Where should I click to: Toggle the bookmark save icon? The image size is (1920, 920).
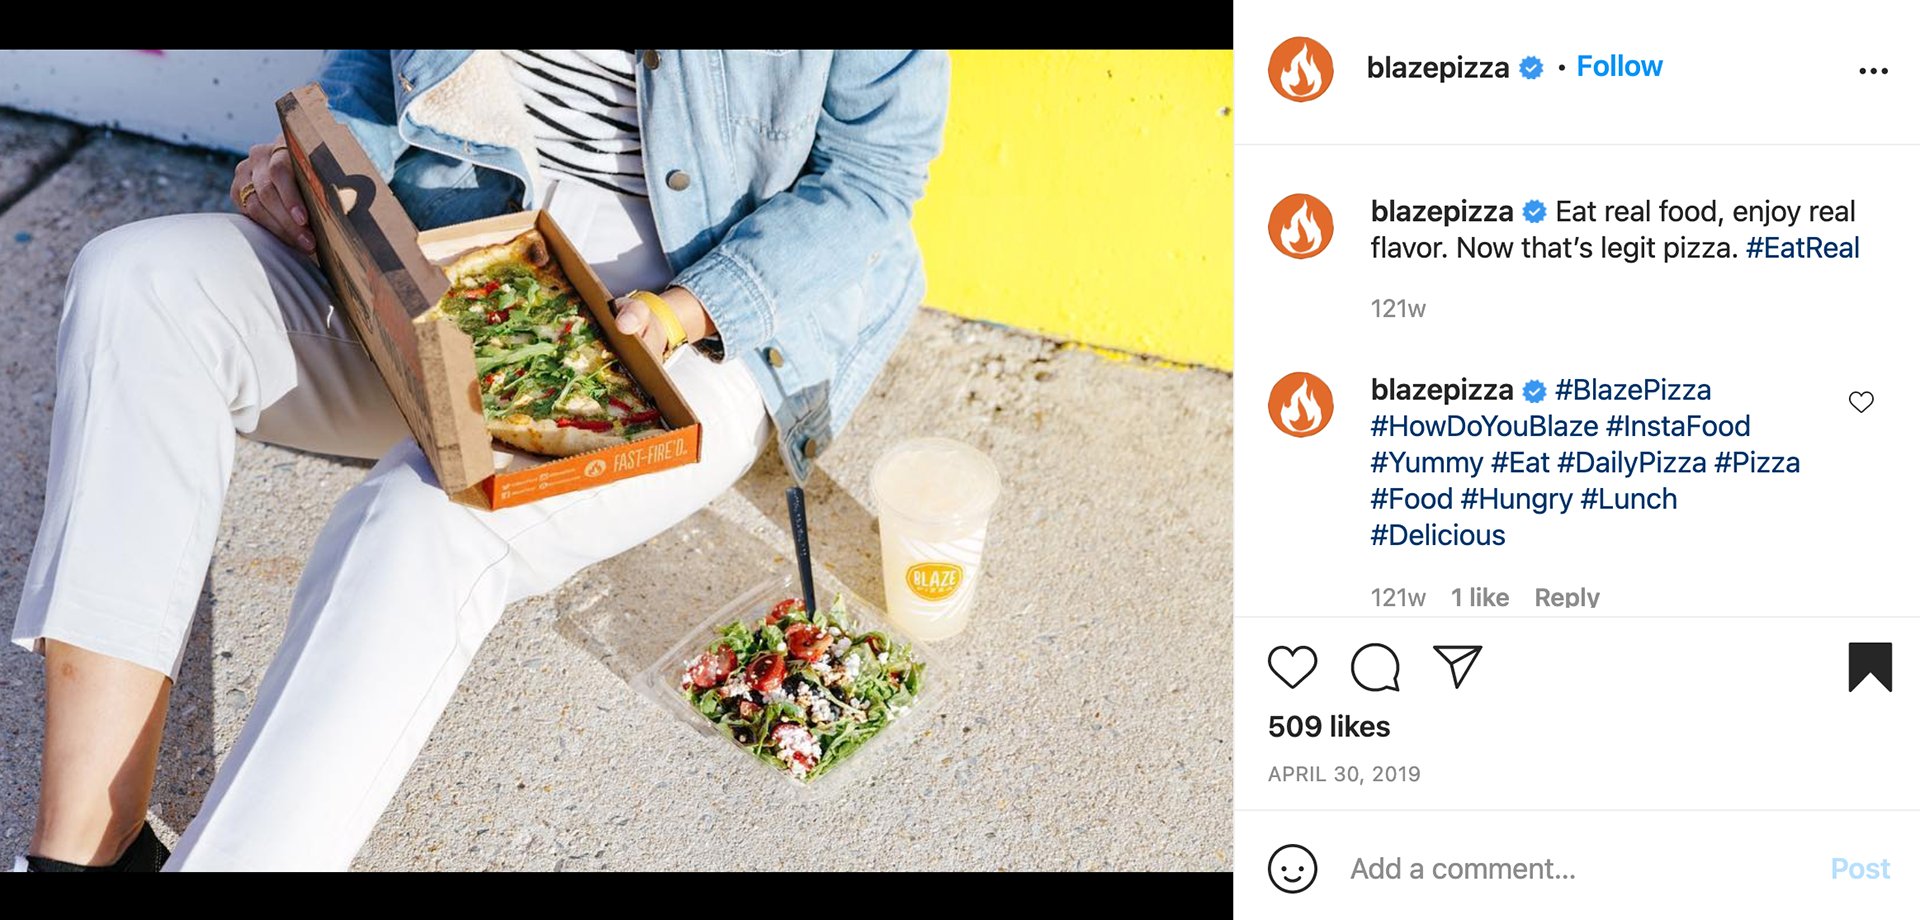coord(1869,667)
